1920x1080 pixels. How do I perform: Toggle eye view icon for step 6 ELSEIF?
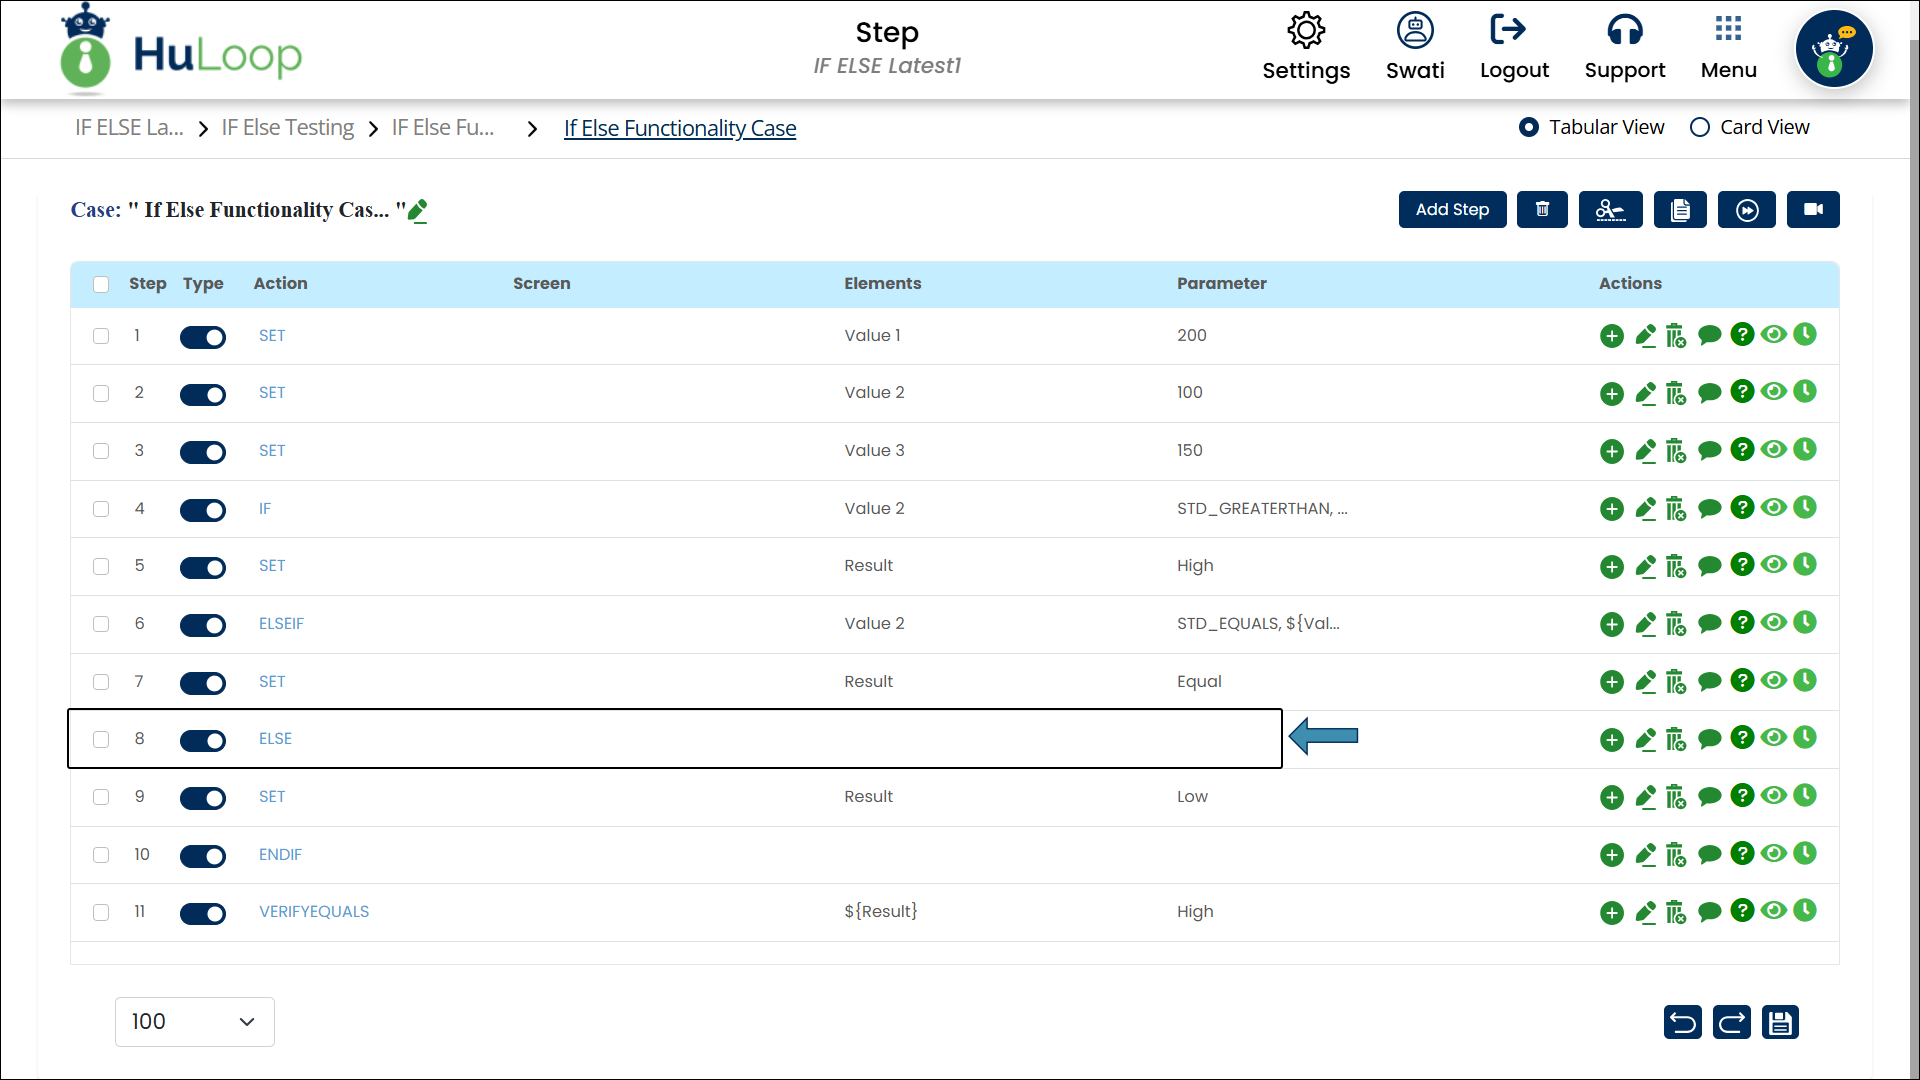(x=1774, y=622)
